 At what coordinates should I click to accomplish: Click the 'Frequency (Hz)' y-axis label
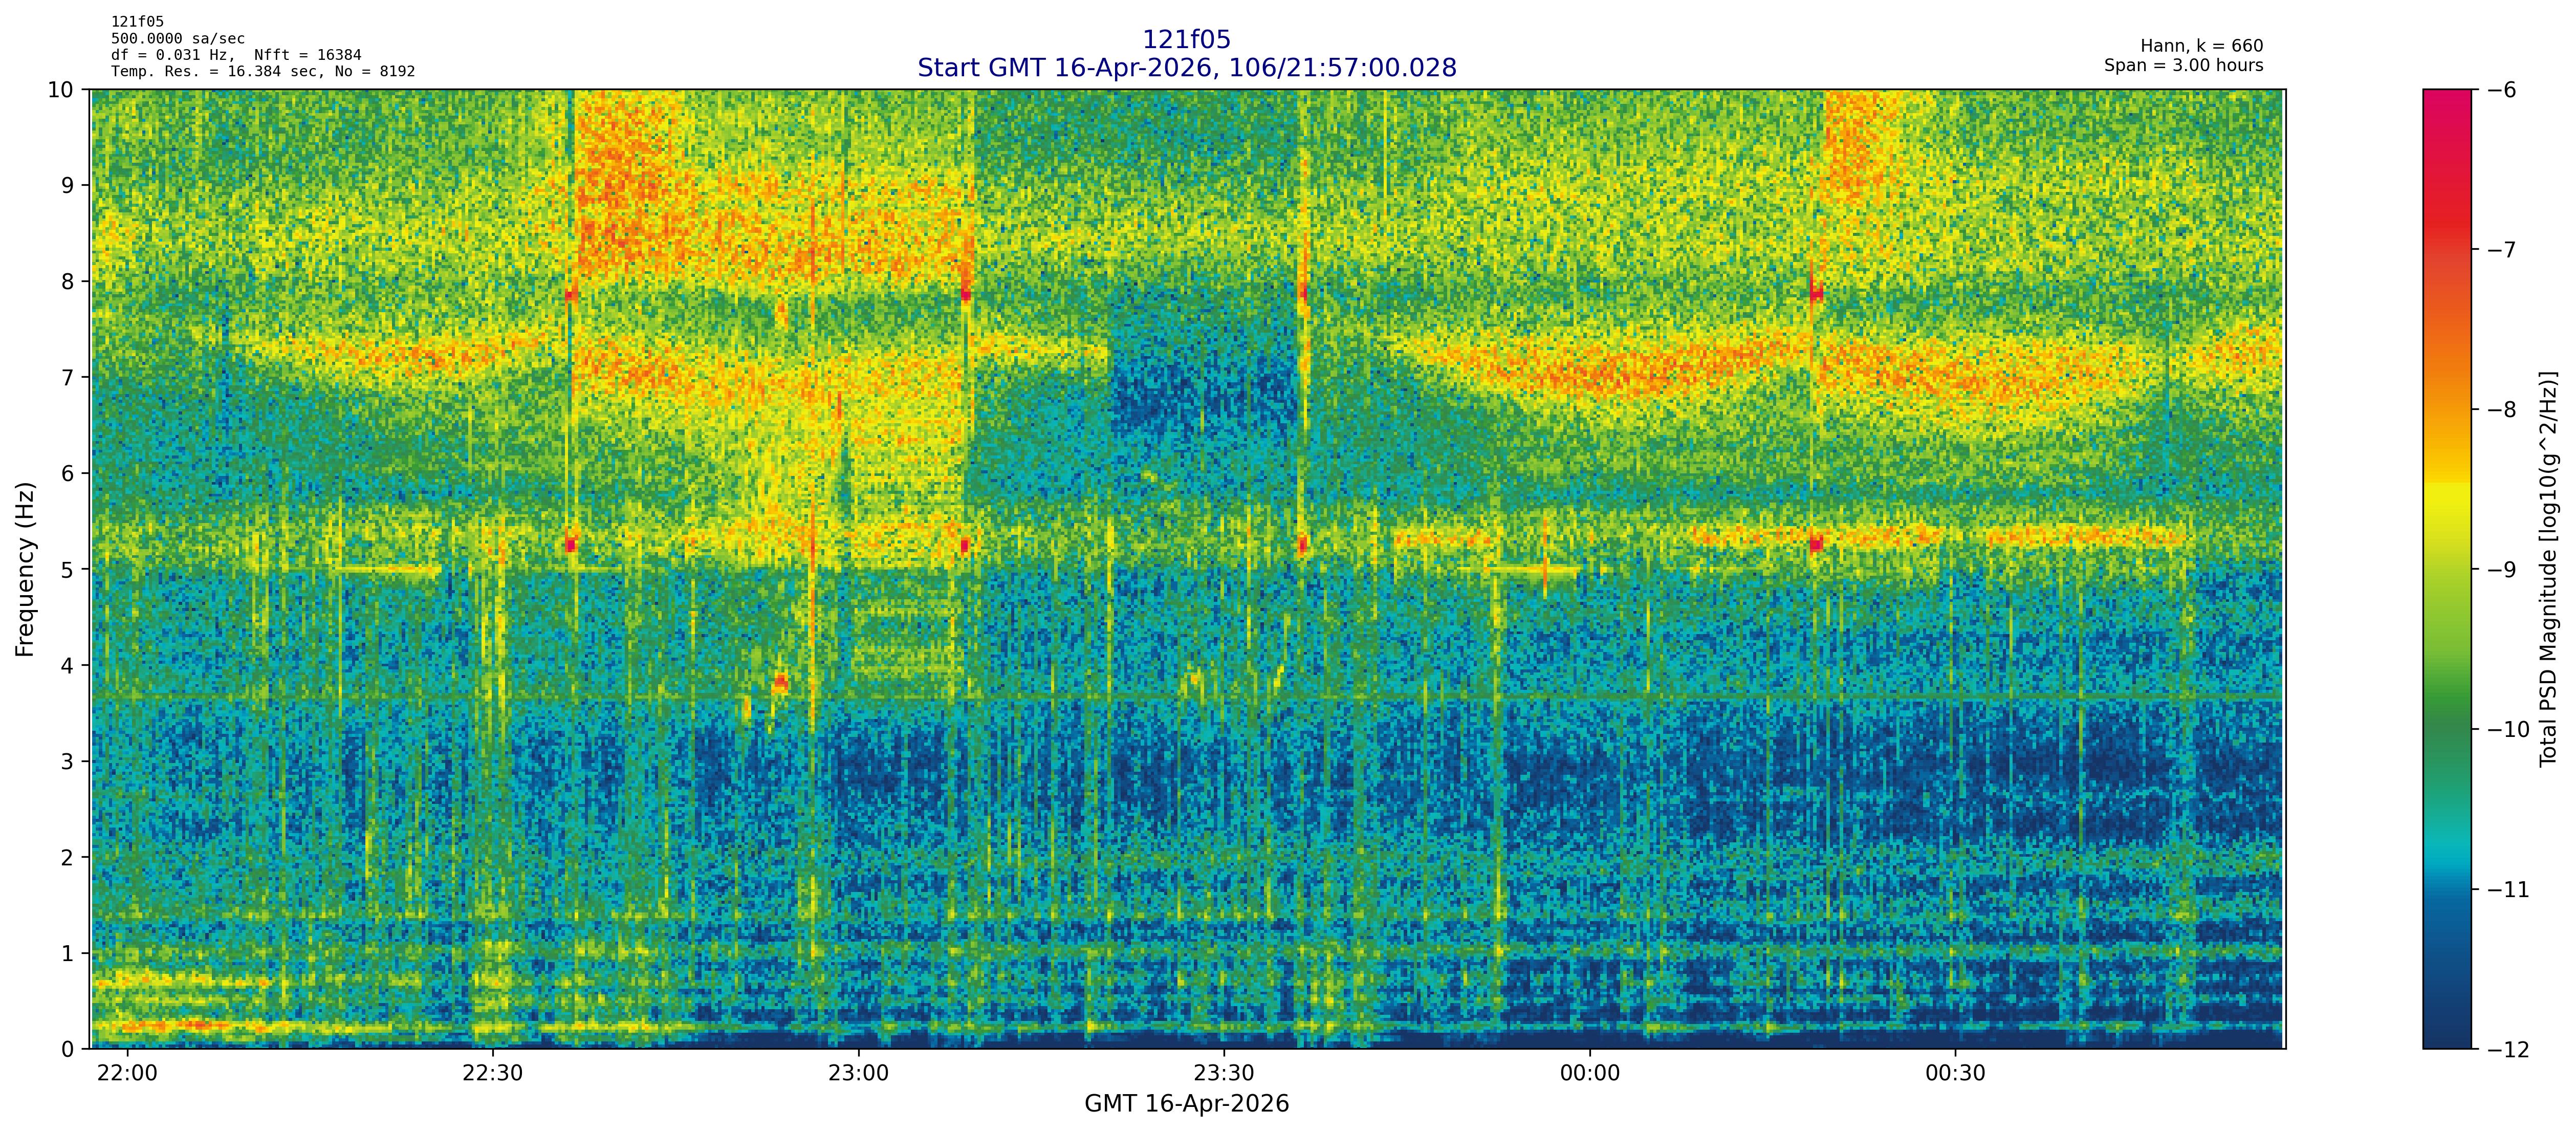25,569
